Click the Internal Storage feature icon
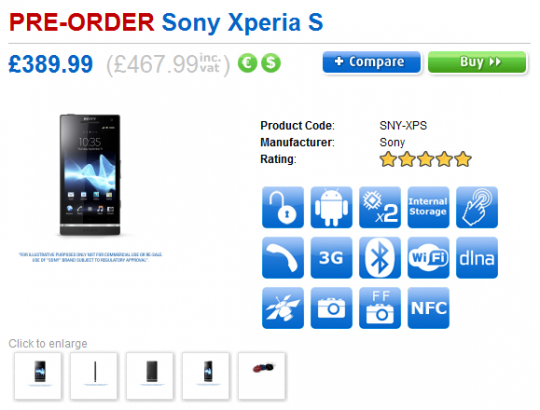 click(428, 207)
